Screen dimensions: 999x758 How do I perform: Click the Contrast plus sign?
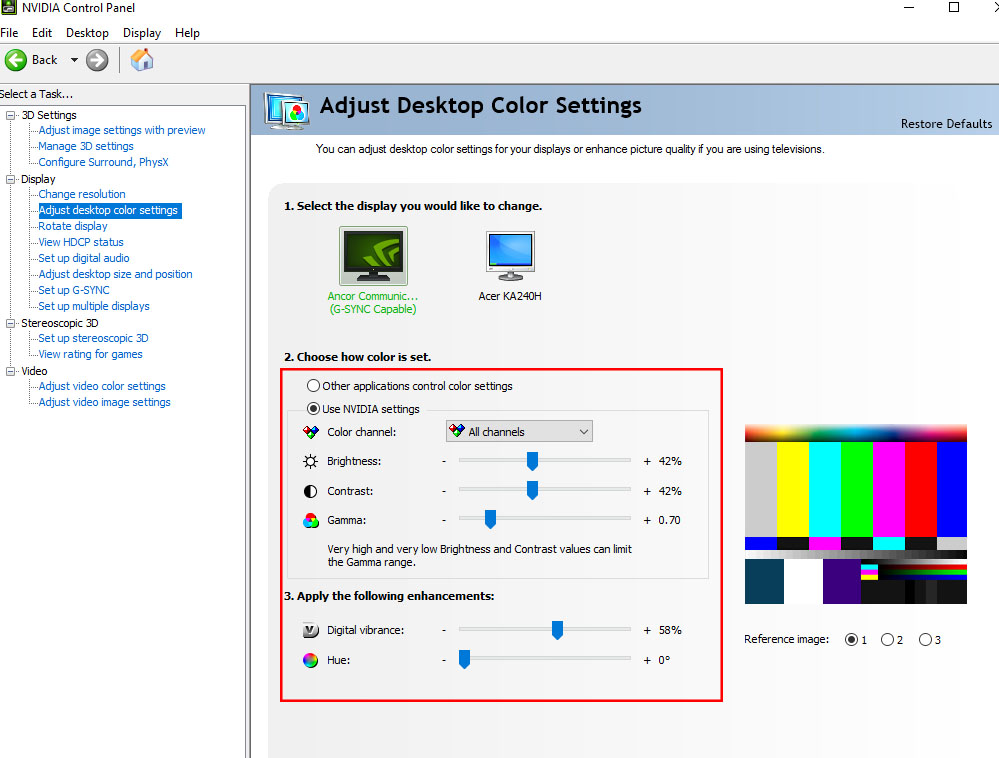pos(647,491)
